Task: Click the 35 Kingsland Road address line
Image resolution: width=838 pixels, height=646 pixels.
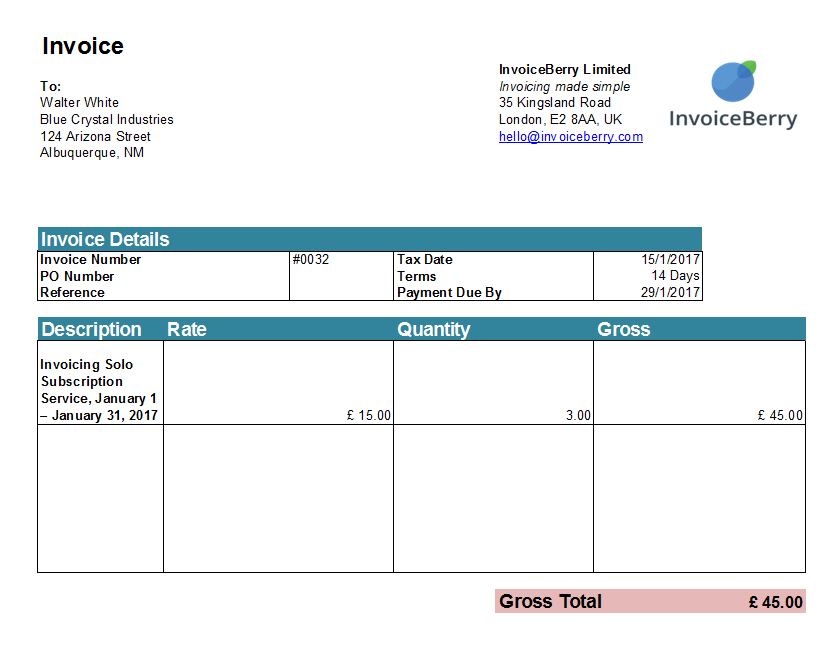Action: (x=554, y=103)
